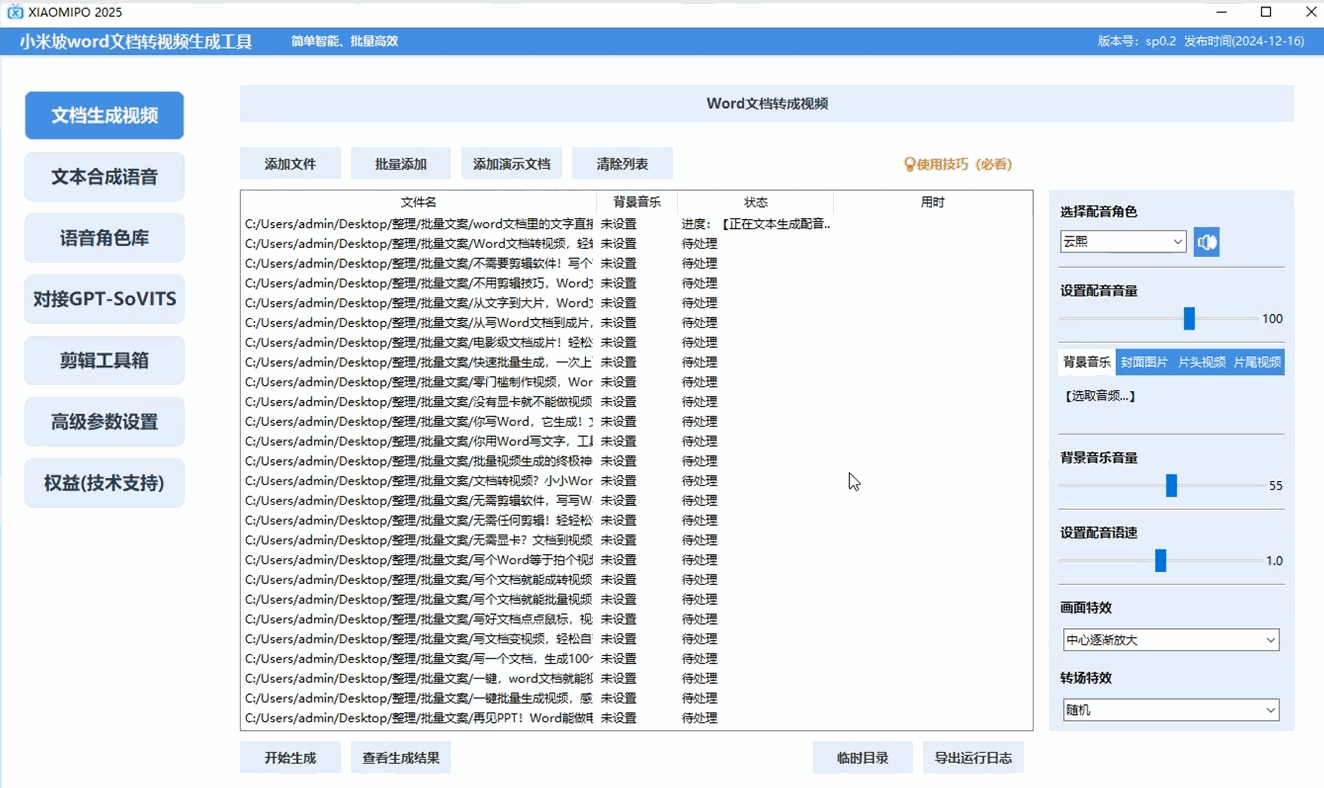Adjust the 设置配音语速 slider handle

pos(1160,560)
